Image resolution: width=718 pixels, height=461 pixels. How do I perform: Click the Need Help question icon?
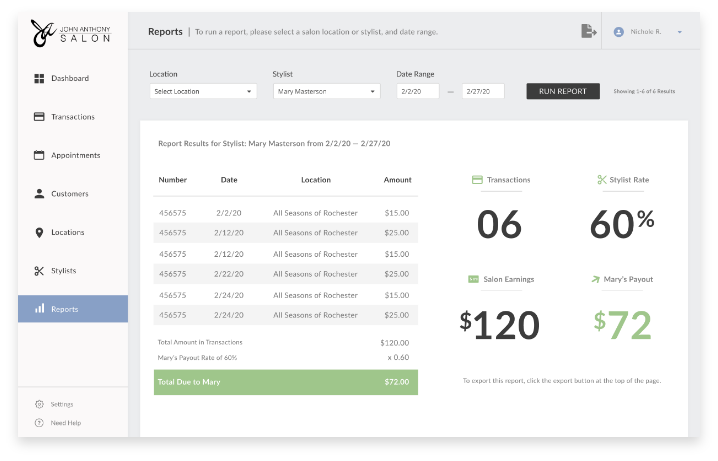39,423
